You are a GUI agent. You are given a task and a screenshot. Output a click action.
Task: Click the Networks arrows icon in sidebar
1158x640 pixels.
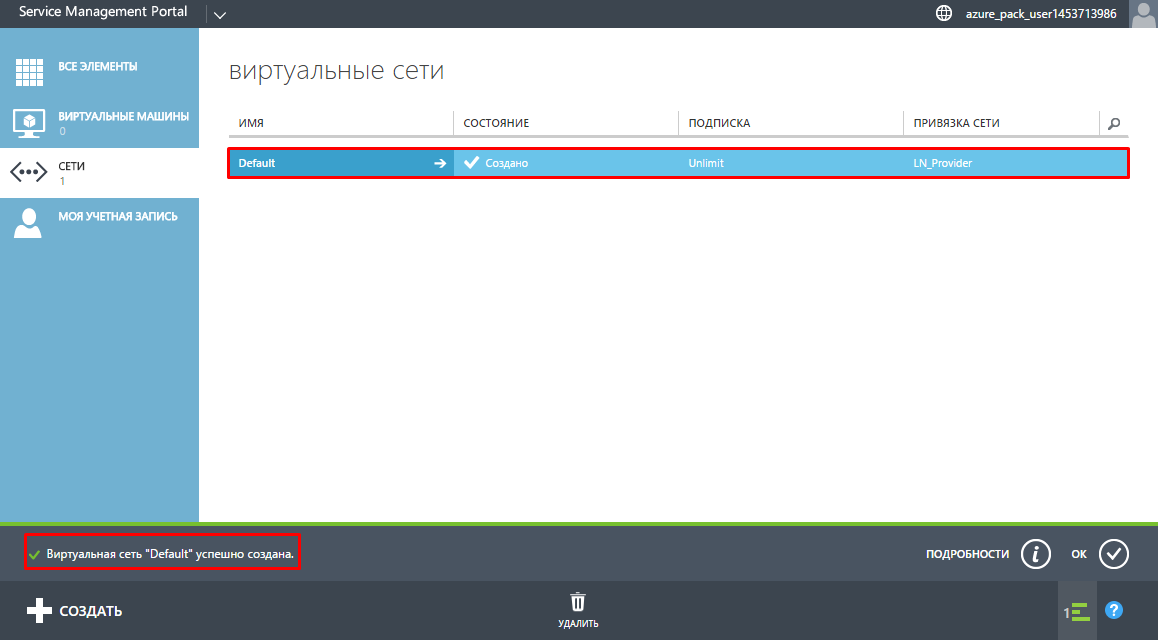click(29, 173)
